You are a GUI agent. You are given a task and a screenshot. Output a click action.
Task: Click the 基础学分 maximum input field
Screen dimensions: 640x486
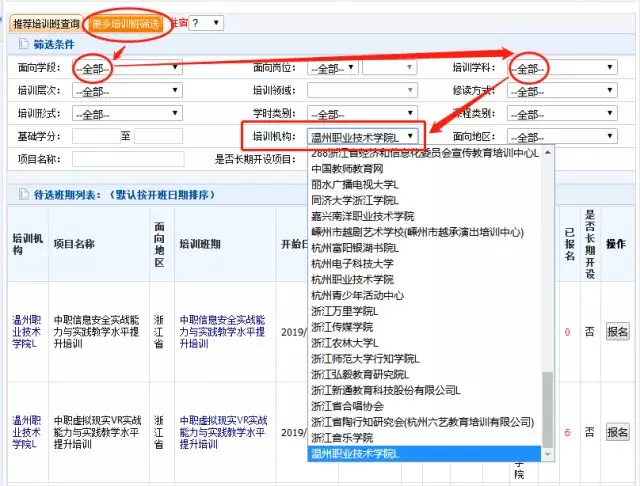[158, 136]
